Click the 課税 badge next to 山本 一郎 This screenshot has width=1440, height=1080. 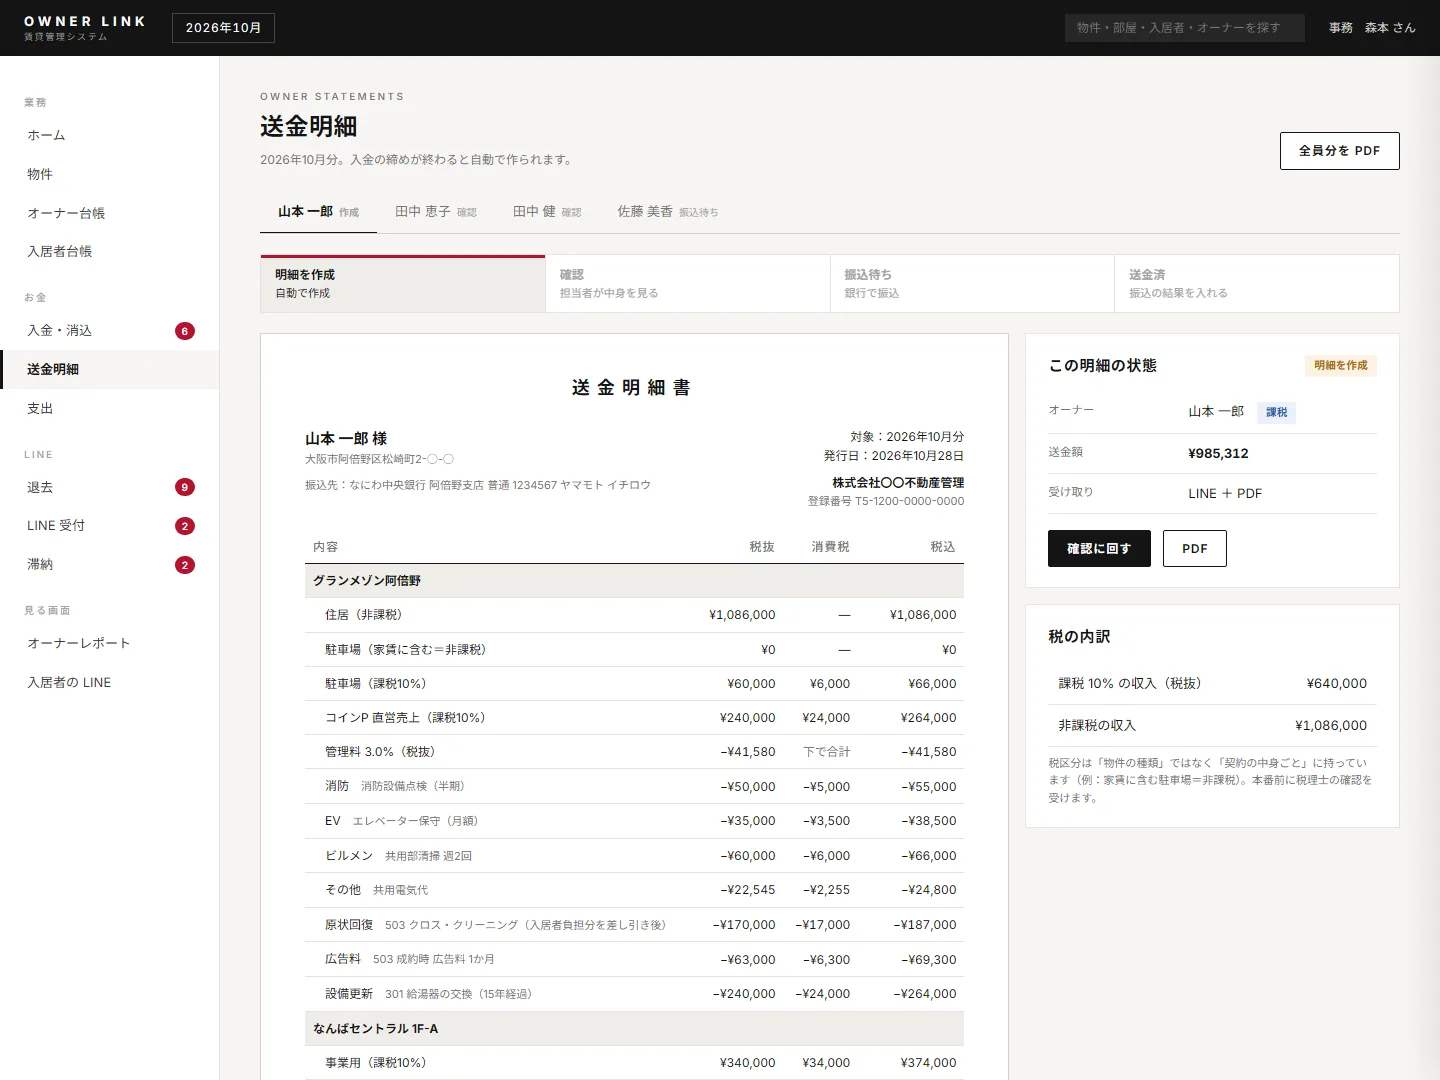(x=1276, y=412)
